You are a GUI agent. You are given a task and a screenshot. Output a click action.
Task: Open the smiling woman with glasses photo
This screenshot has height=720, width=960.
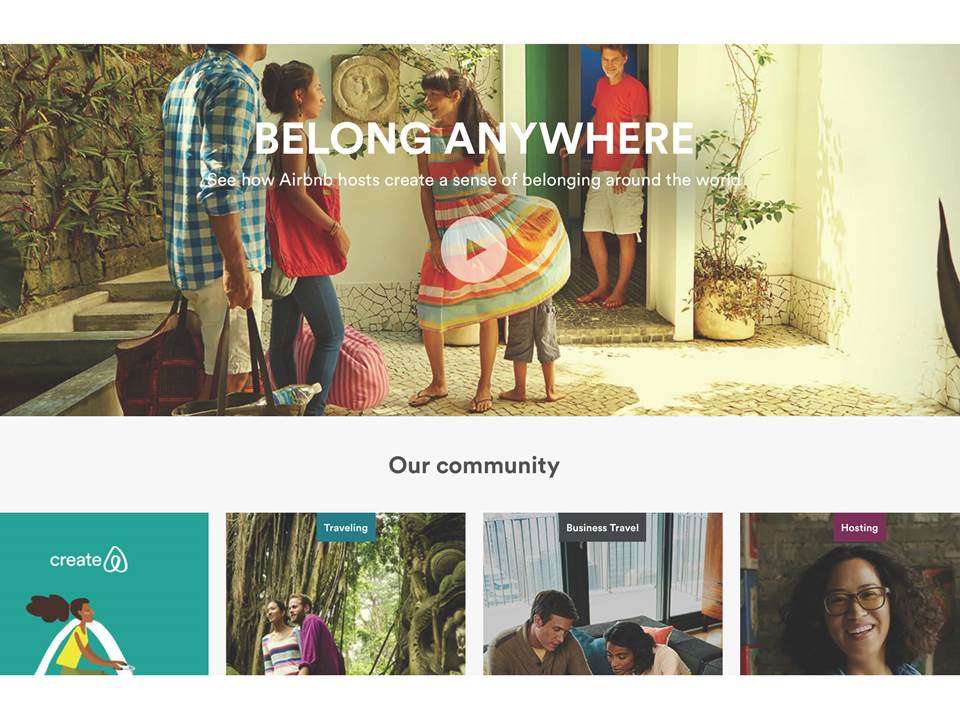850,594
